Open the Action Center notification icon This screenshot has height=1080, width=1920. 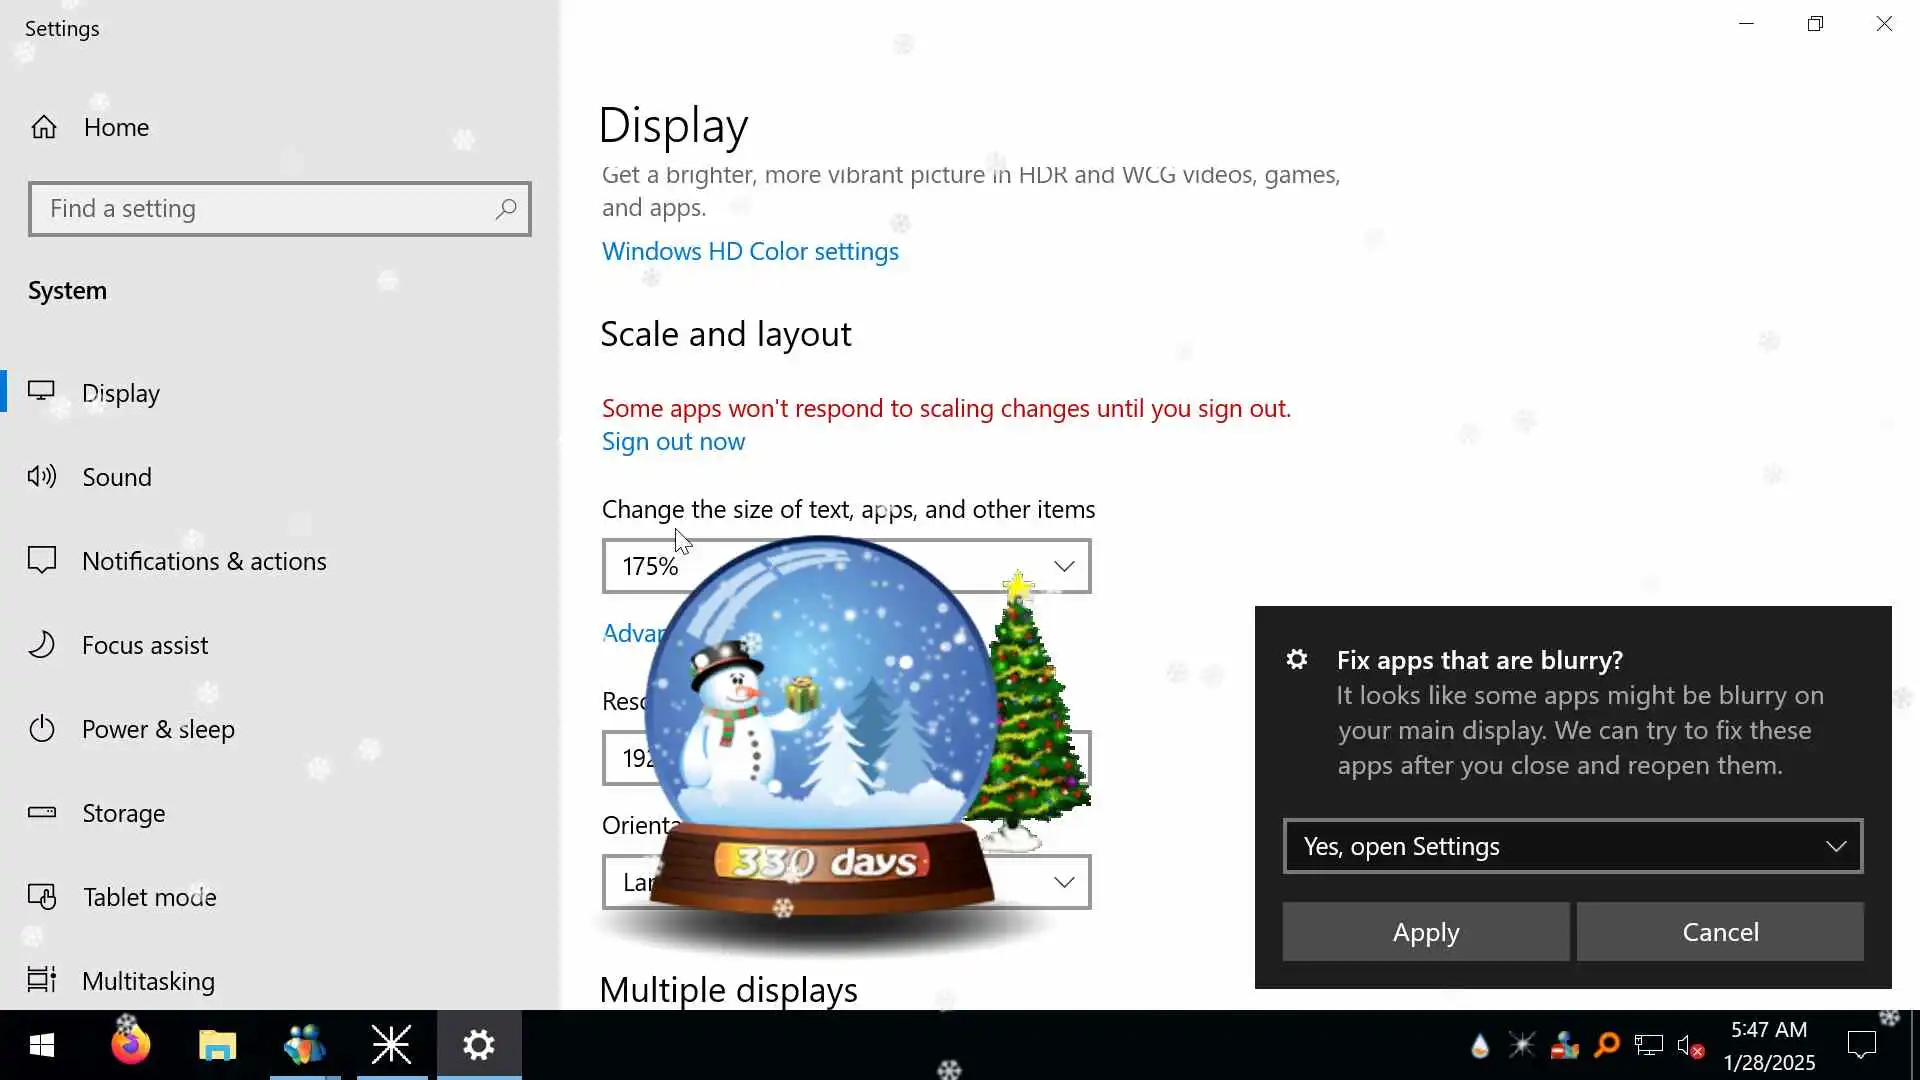pyautogui.click(x=1861, y=1046)
